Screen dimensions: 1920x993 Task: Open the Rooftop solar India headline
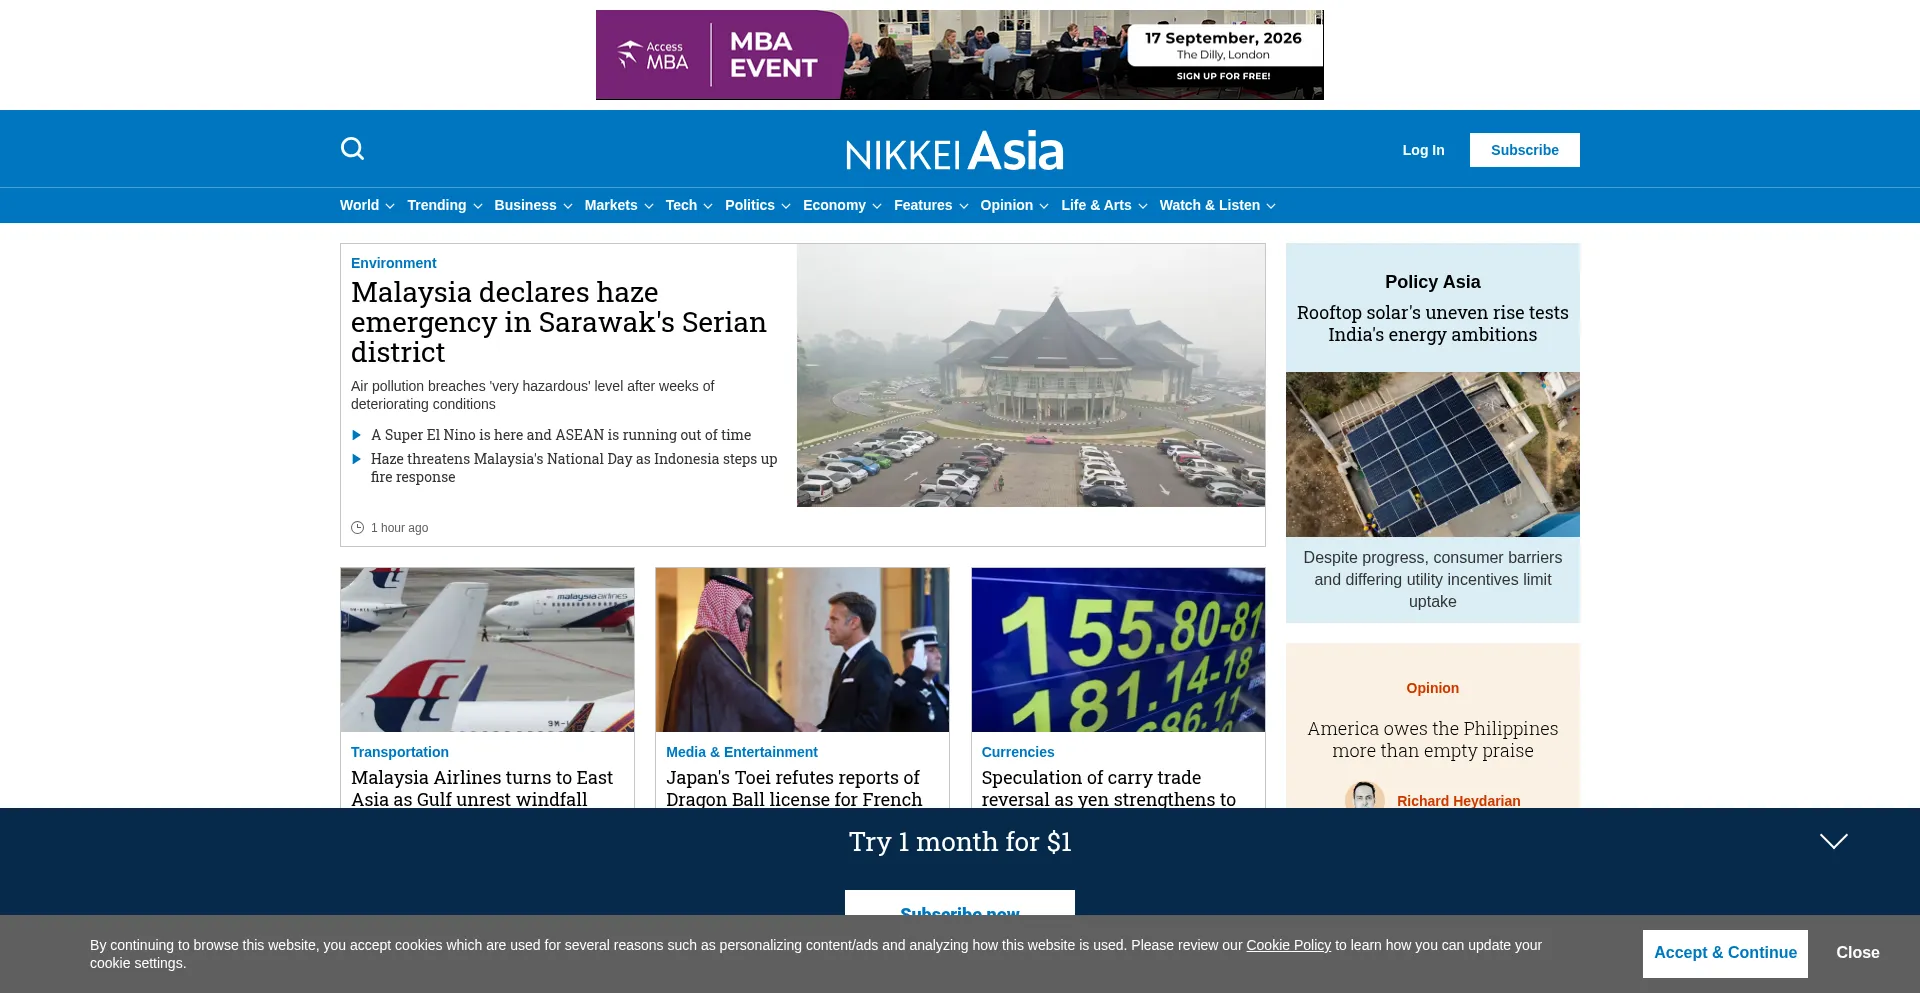pyautogui.click(x=1433, y=324)
